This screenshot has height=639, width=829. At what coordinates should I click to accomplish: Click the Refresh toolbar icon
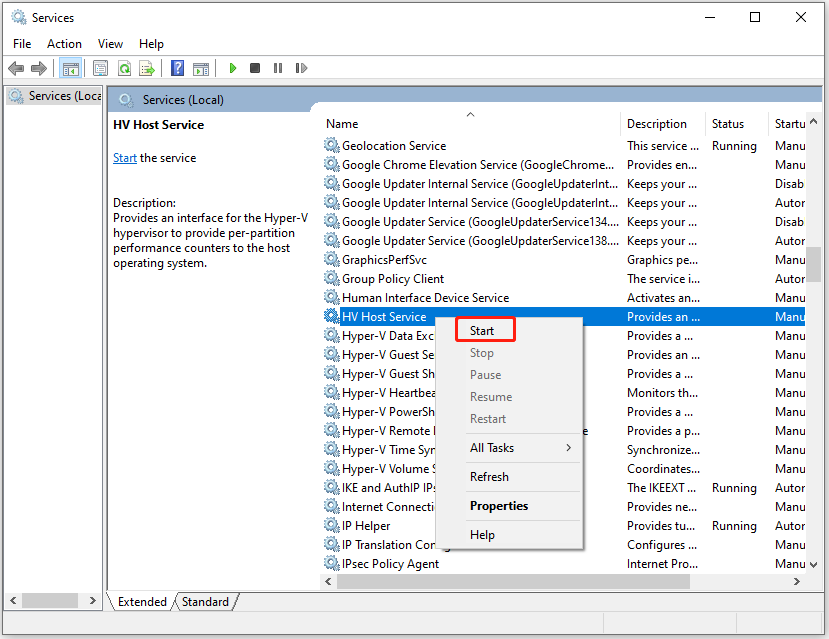[124, 68]
